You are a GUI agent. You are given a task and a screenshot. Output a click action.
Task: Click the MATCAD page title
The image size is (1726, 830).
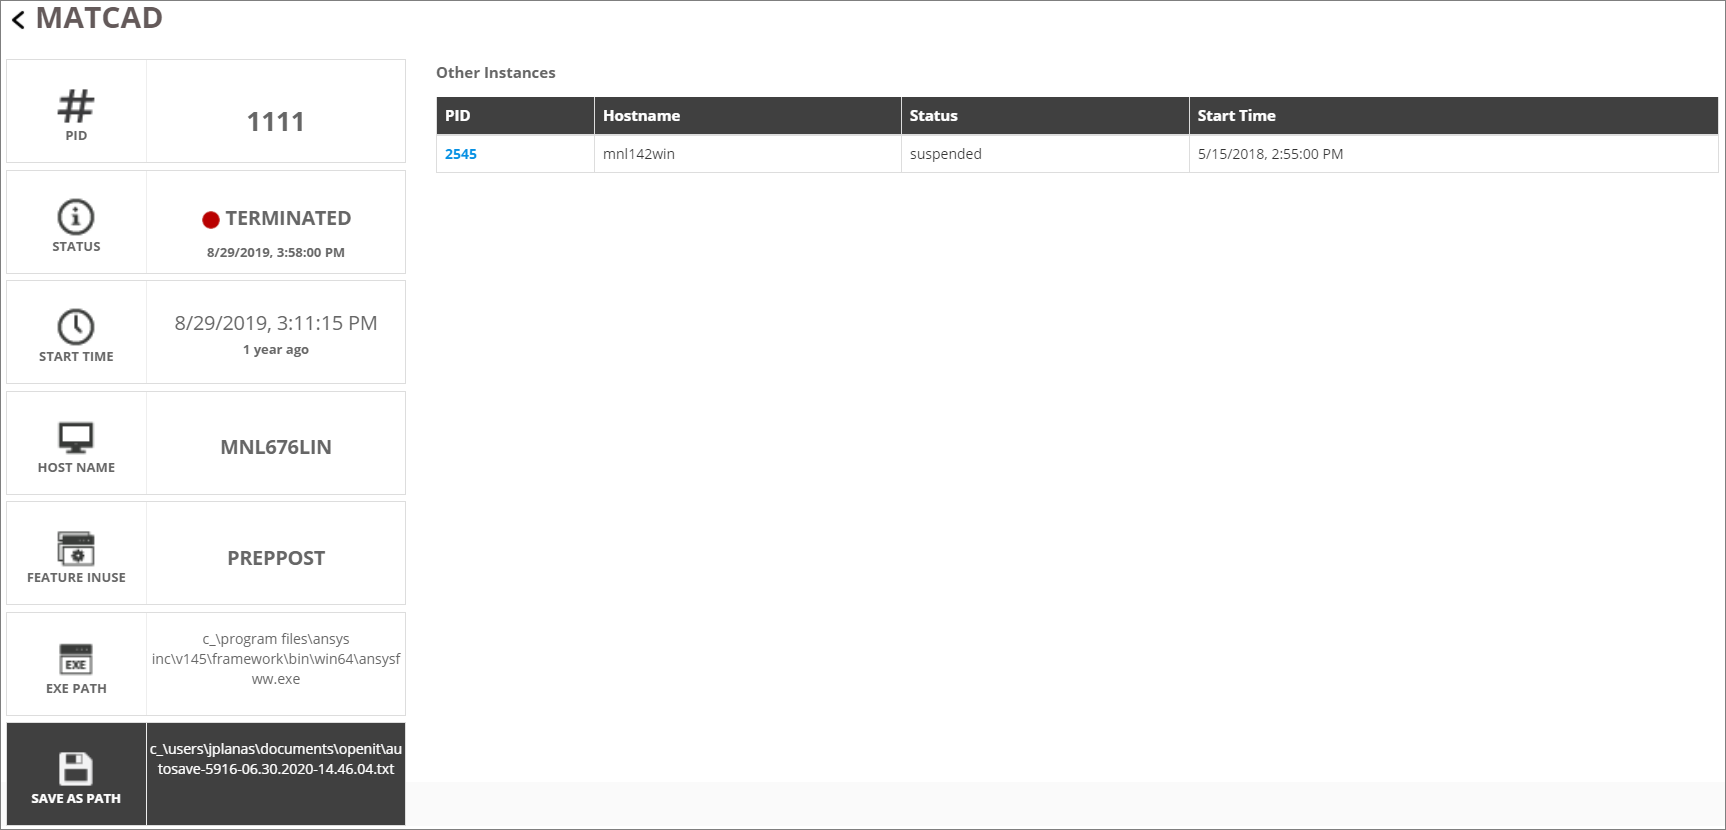point(99,18)
